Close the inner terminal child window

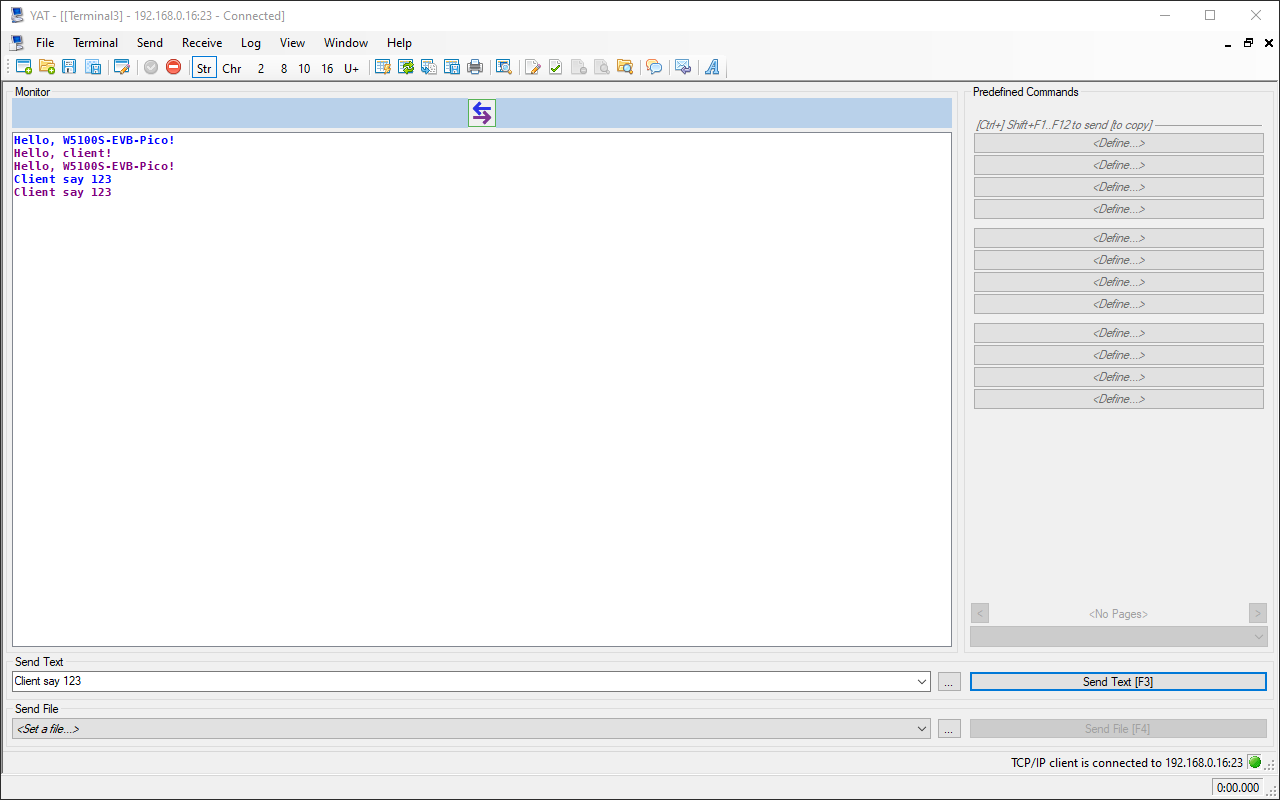[x=1269, y=43]
